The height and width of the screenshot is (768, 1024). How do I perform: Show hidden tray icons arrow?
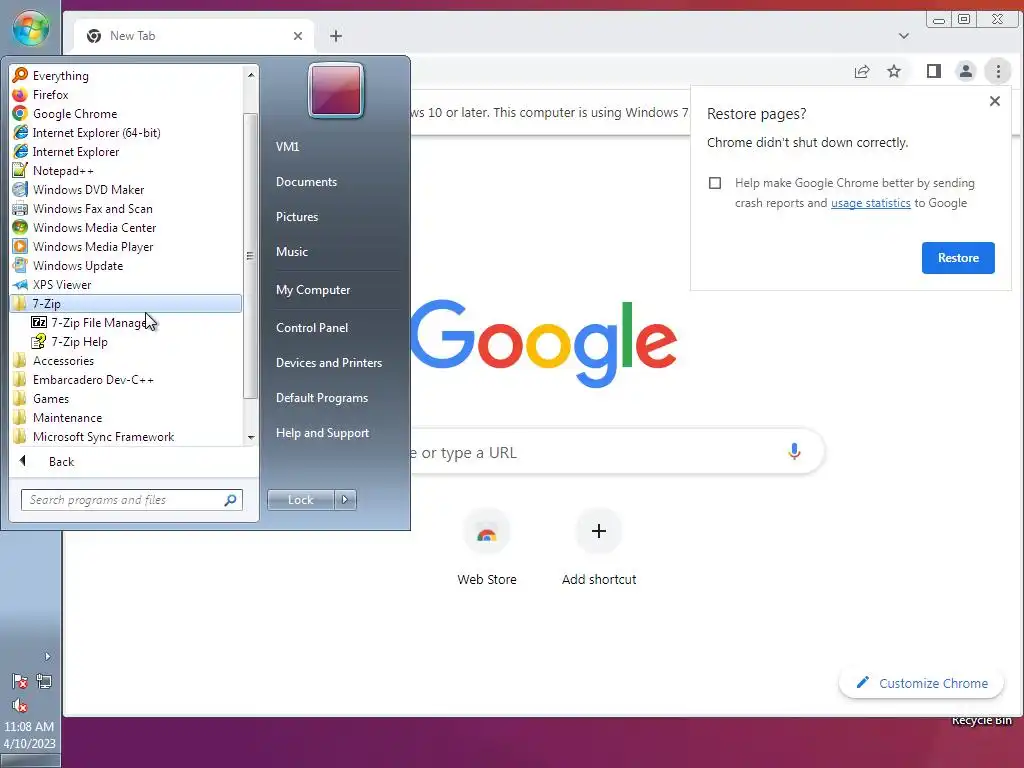click(x=47, y=656)
